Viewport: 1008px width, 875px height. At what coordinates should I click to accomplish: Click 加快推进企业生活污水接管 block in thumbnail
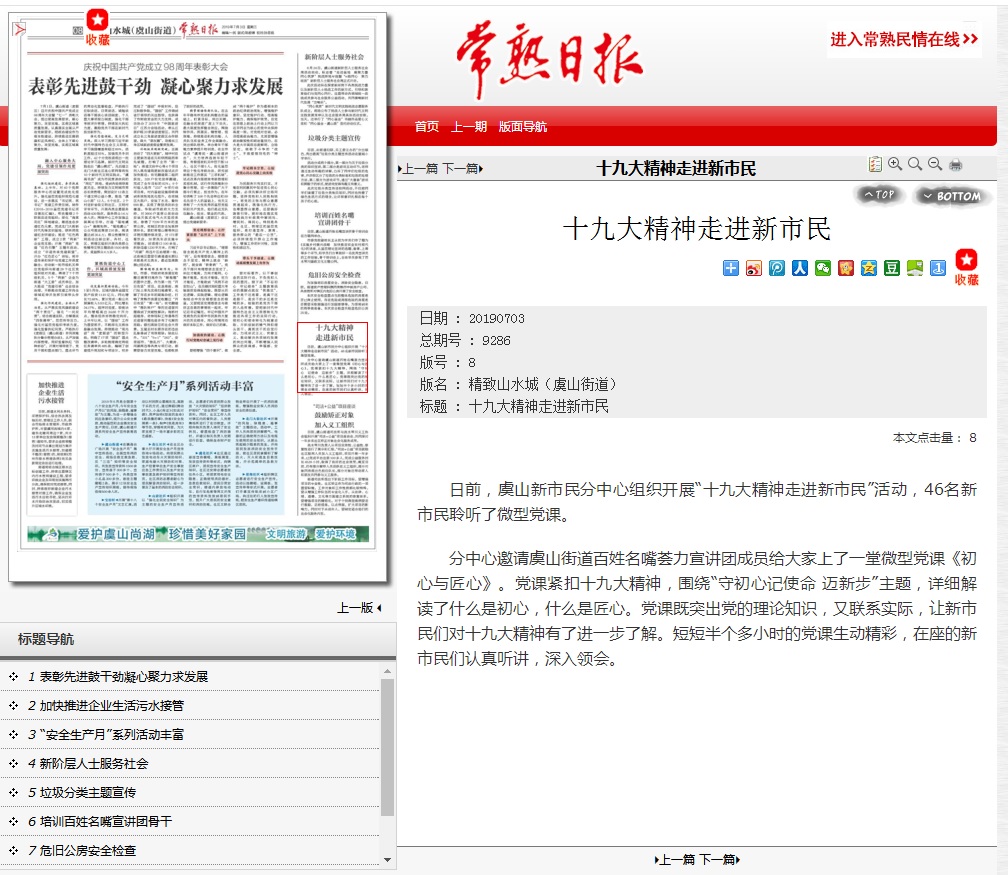(52, 445)
